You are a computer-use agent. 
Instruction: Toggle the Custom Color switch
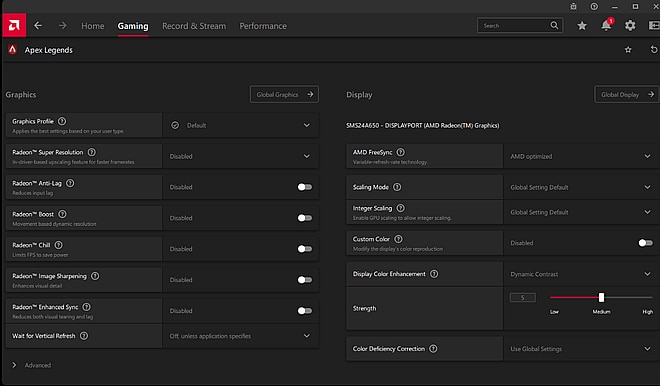pyautogui.click(x=646, y=243)
